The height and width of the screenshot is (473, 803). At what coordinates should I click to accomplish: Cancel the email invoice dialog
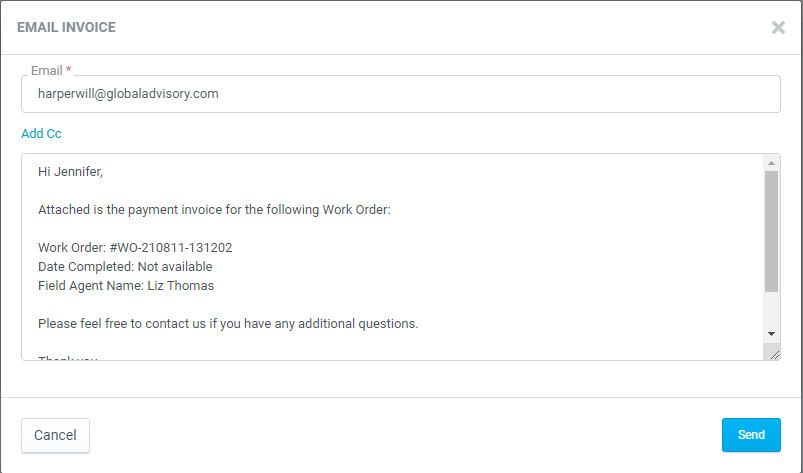coord(55,436)
